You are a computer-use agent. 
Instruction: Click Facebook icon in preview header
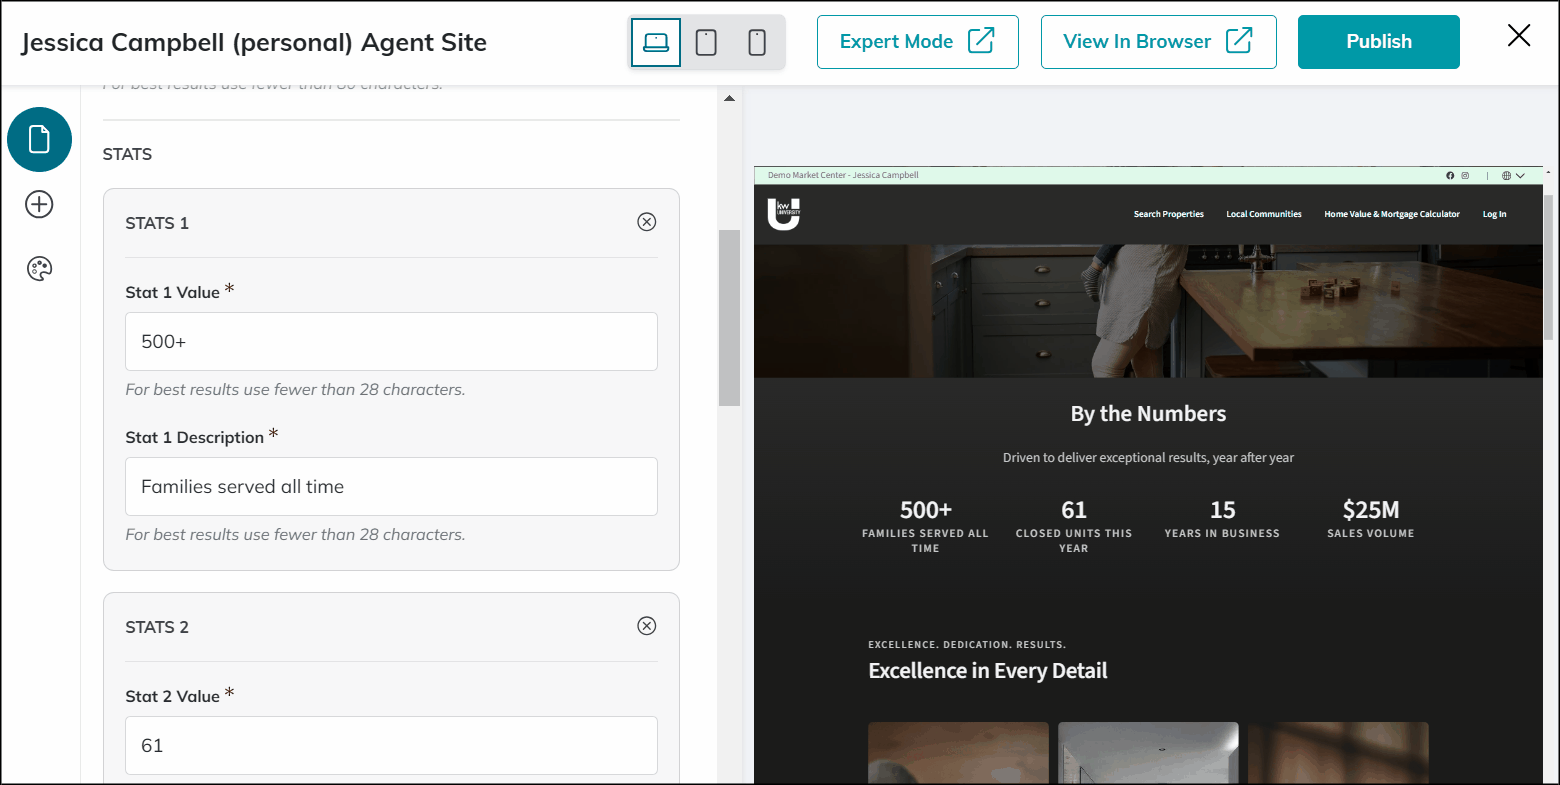click(x=1450, y=175)
